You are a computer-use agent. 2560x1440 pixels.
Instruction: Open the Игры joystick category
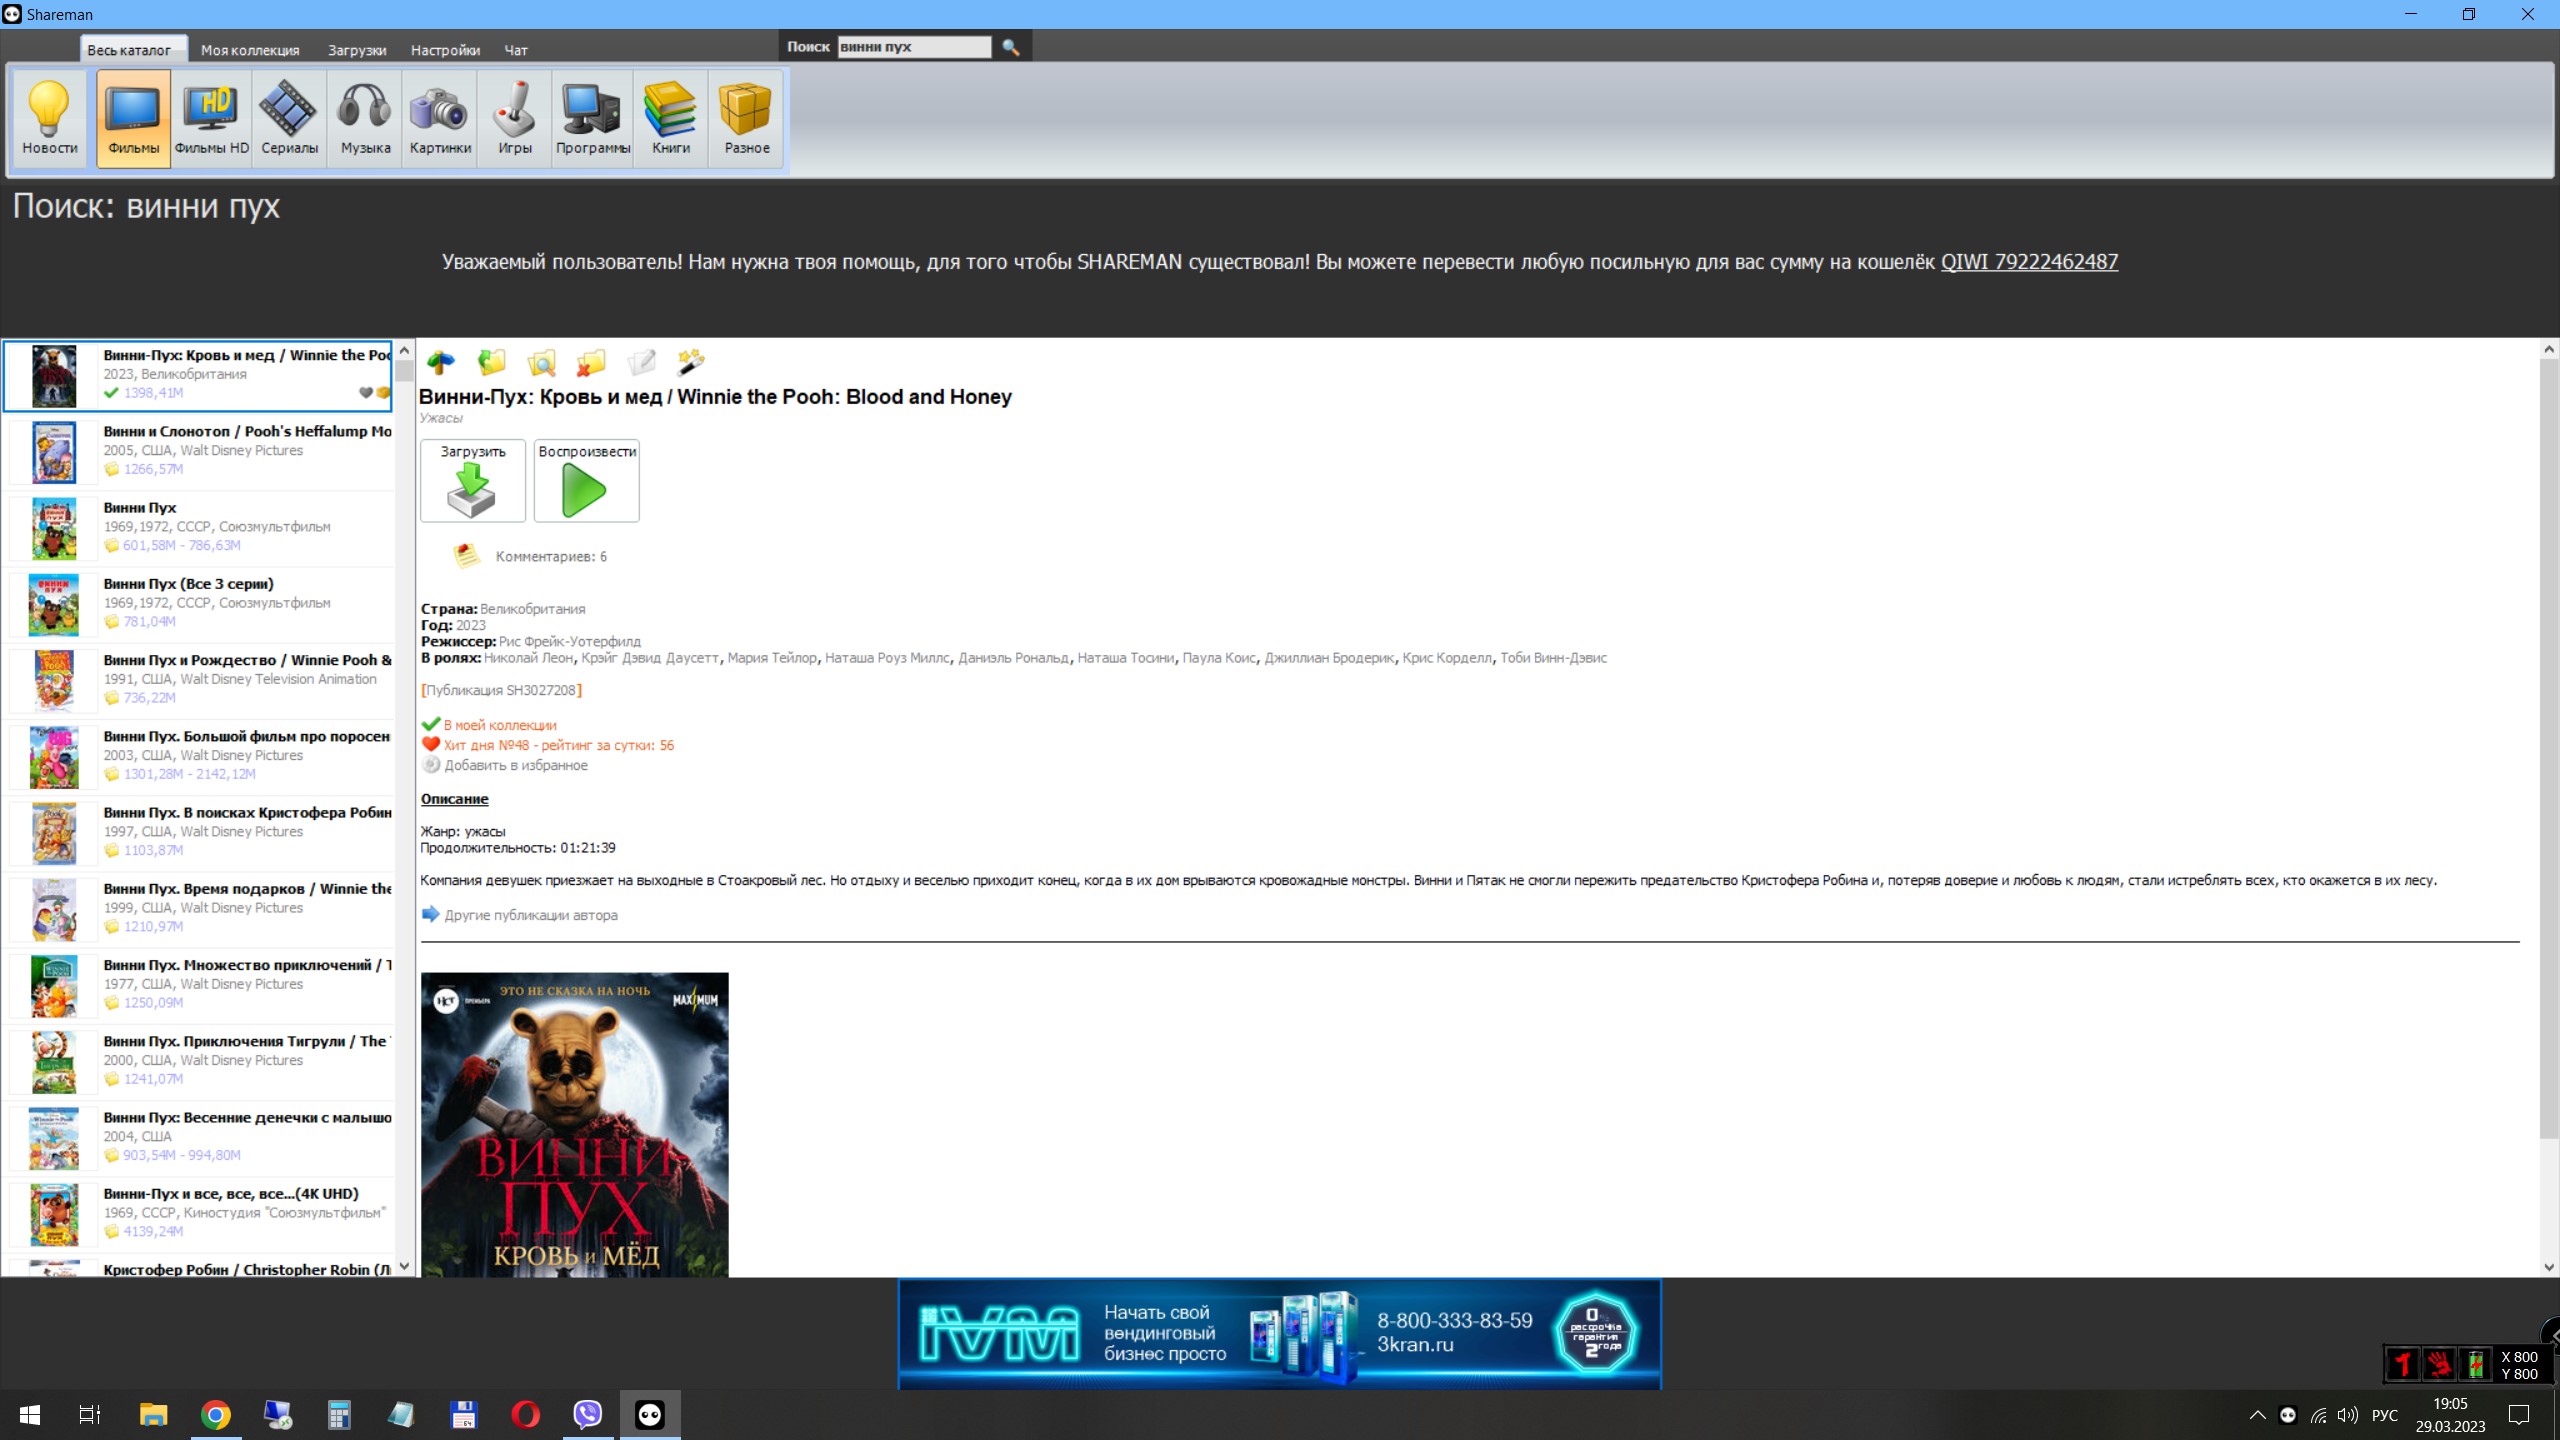click(x=515, y=118)
